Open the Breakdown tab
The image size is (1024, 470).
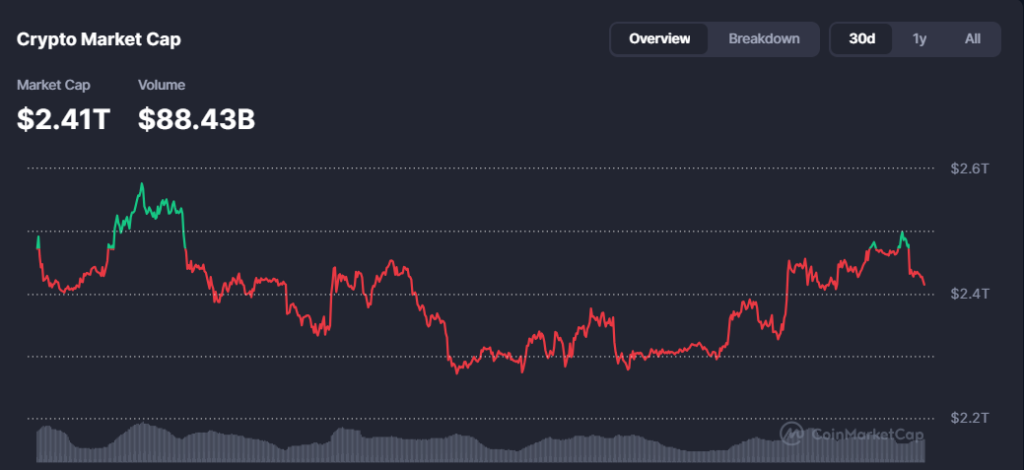coord(764,39)
